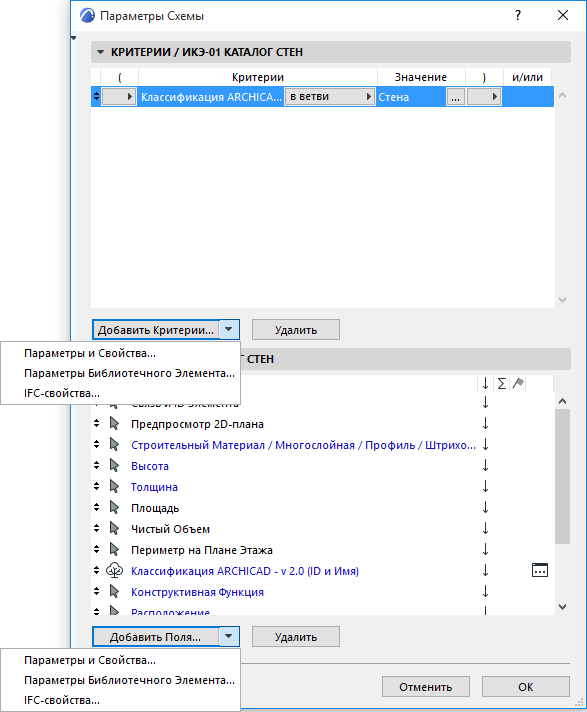This screenshot has height=712, width=587.
Task: Click the cursor icon beside Толщина
Action: [x=114, y=487]
